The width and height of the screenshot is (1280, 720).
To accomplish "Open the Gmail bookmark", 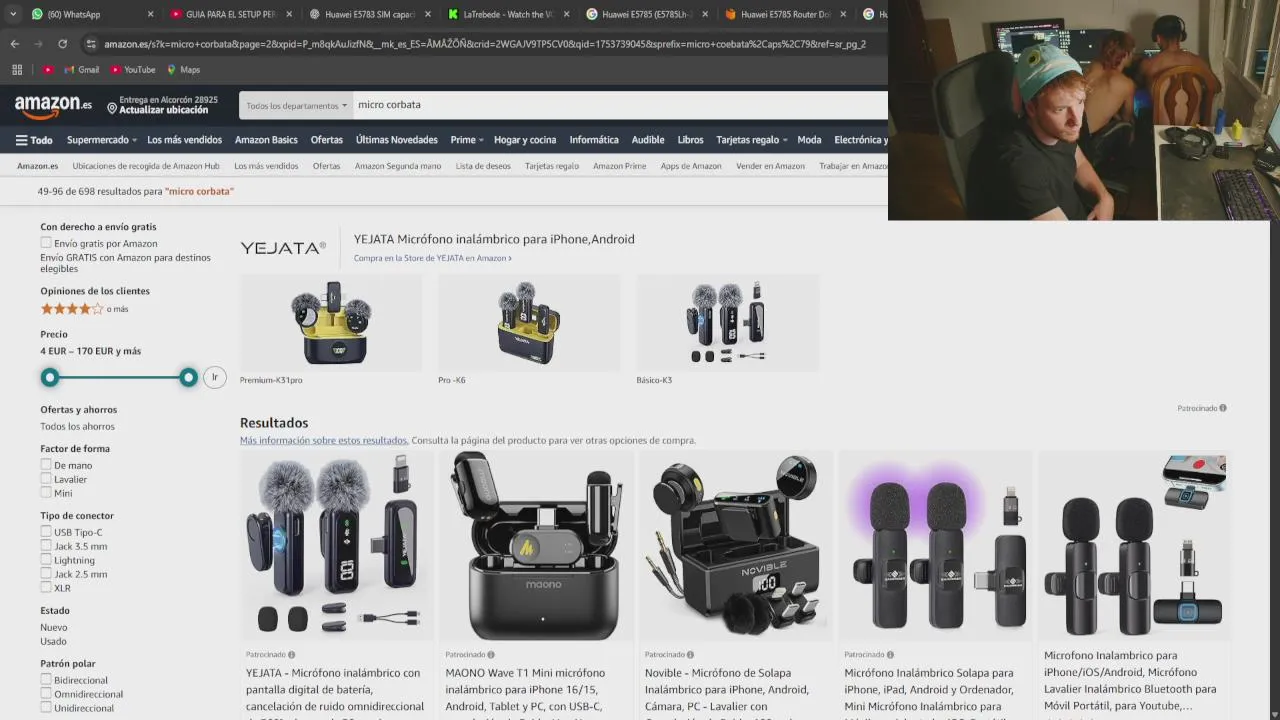I will point(80,70).
